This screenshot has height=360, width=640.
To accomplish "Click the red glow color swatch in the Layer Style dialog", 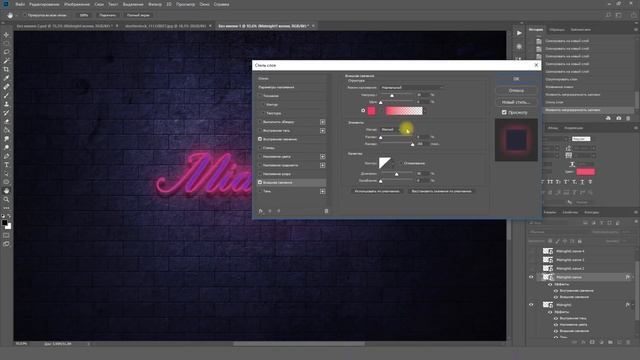I will [x=371, y=111].
